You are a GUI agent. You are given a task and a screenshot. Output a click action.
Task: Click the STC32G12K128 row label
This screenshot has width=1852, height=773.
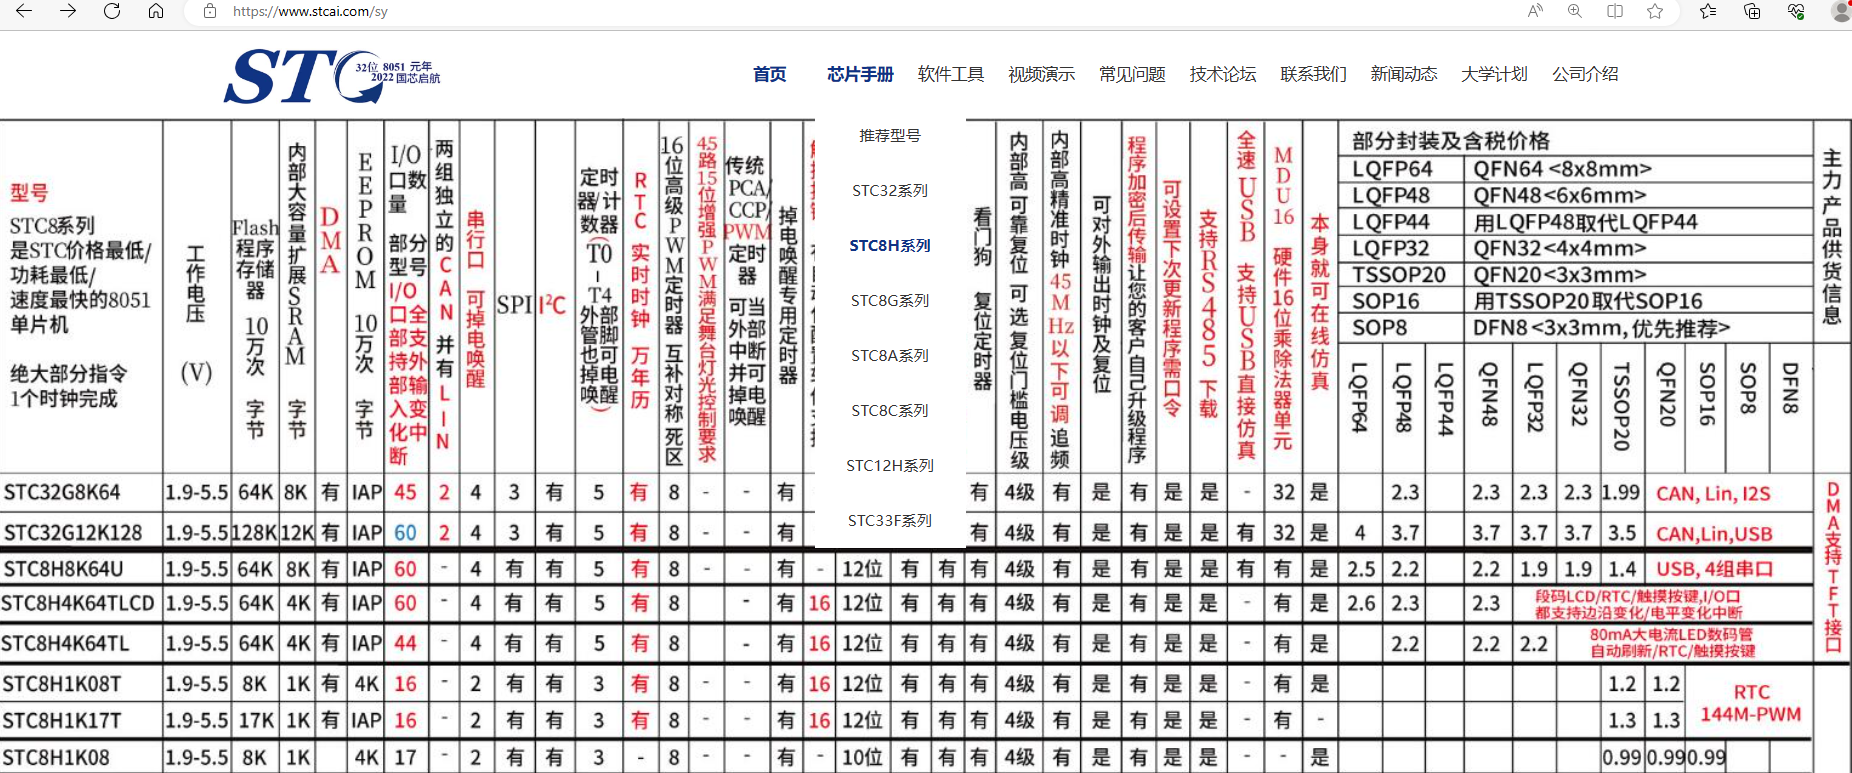[x=73, y=532]
